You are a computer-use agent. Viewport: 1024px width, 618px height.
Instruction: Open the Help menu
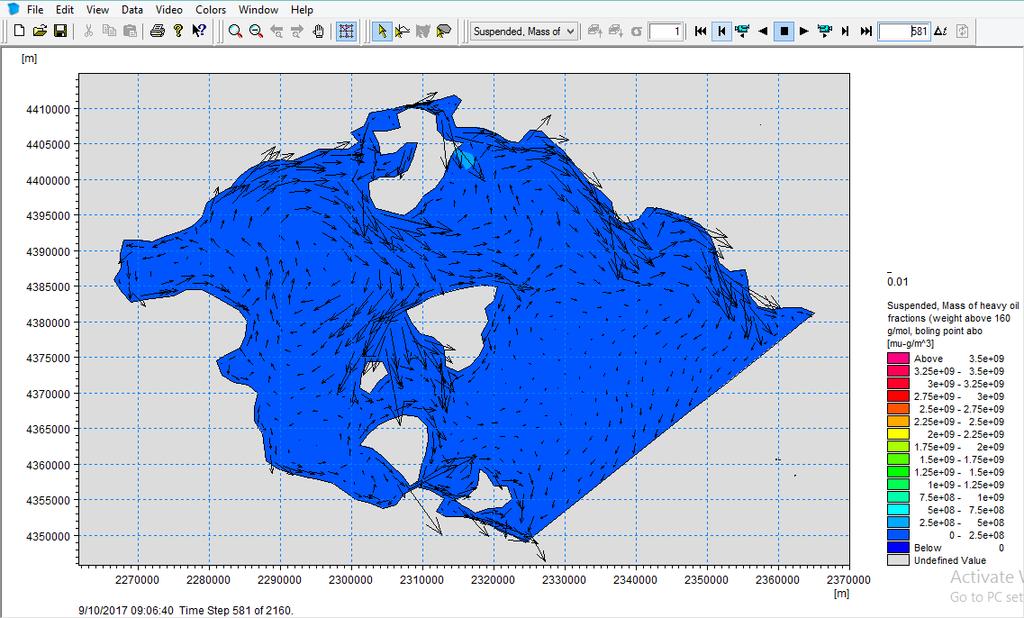point(302,10)
